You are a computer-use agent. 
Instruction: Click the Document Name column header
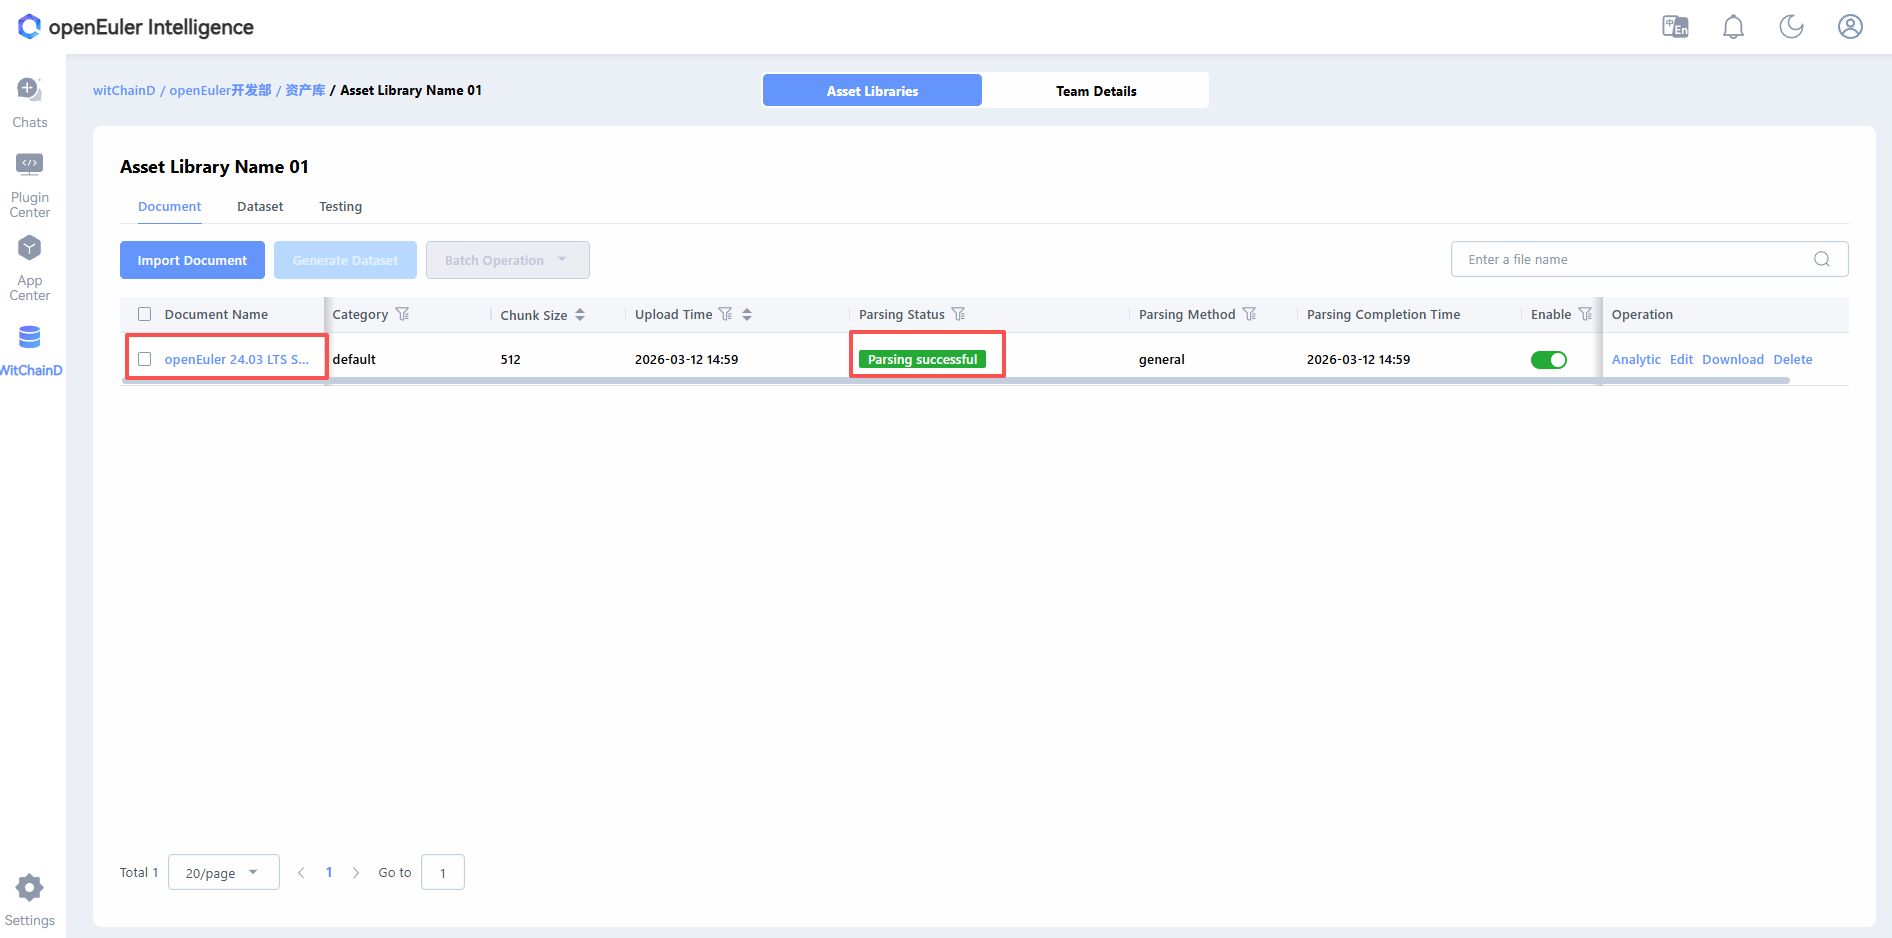(216, 314)
